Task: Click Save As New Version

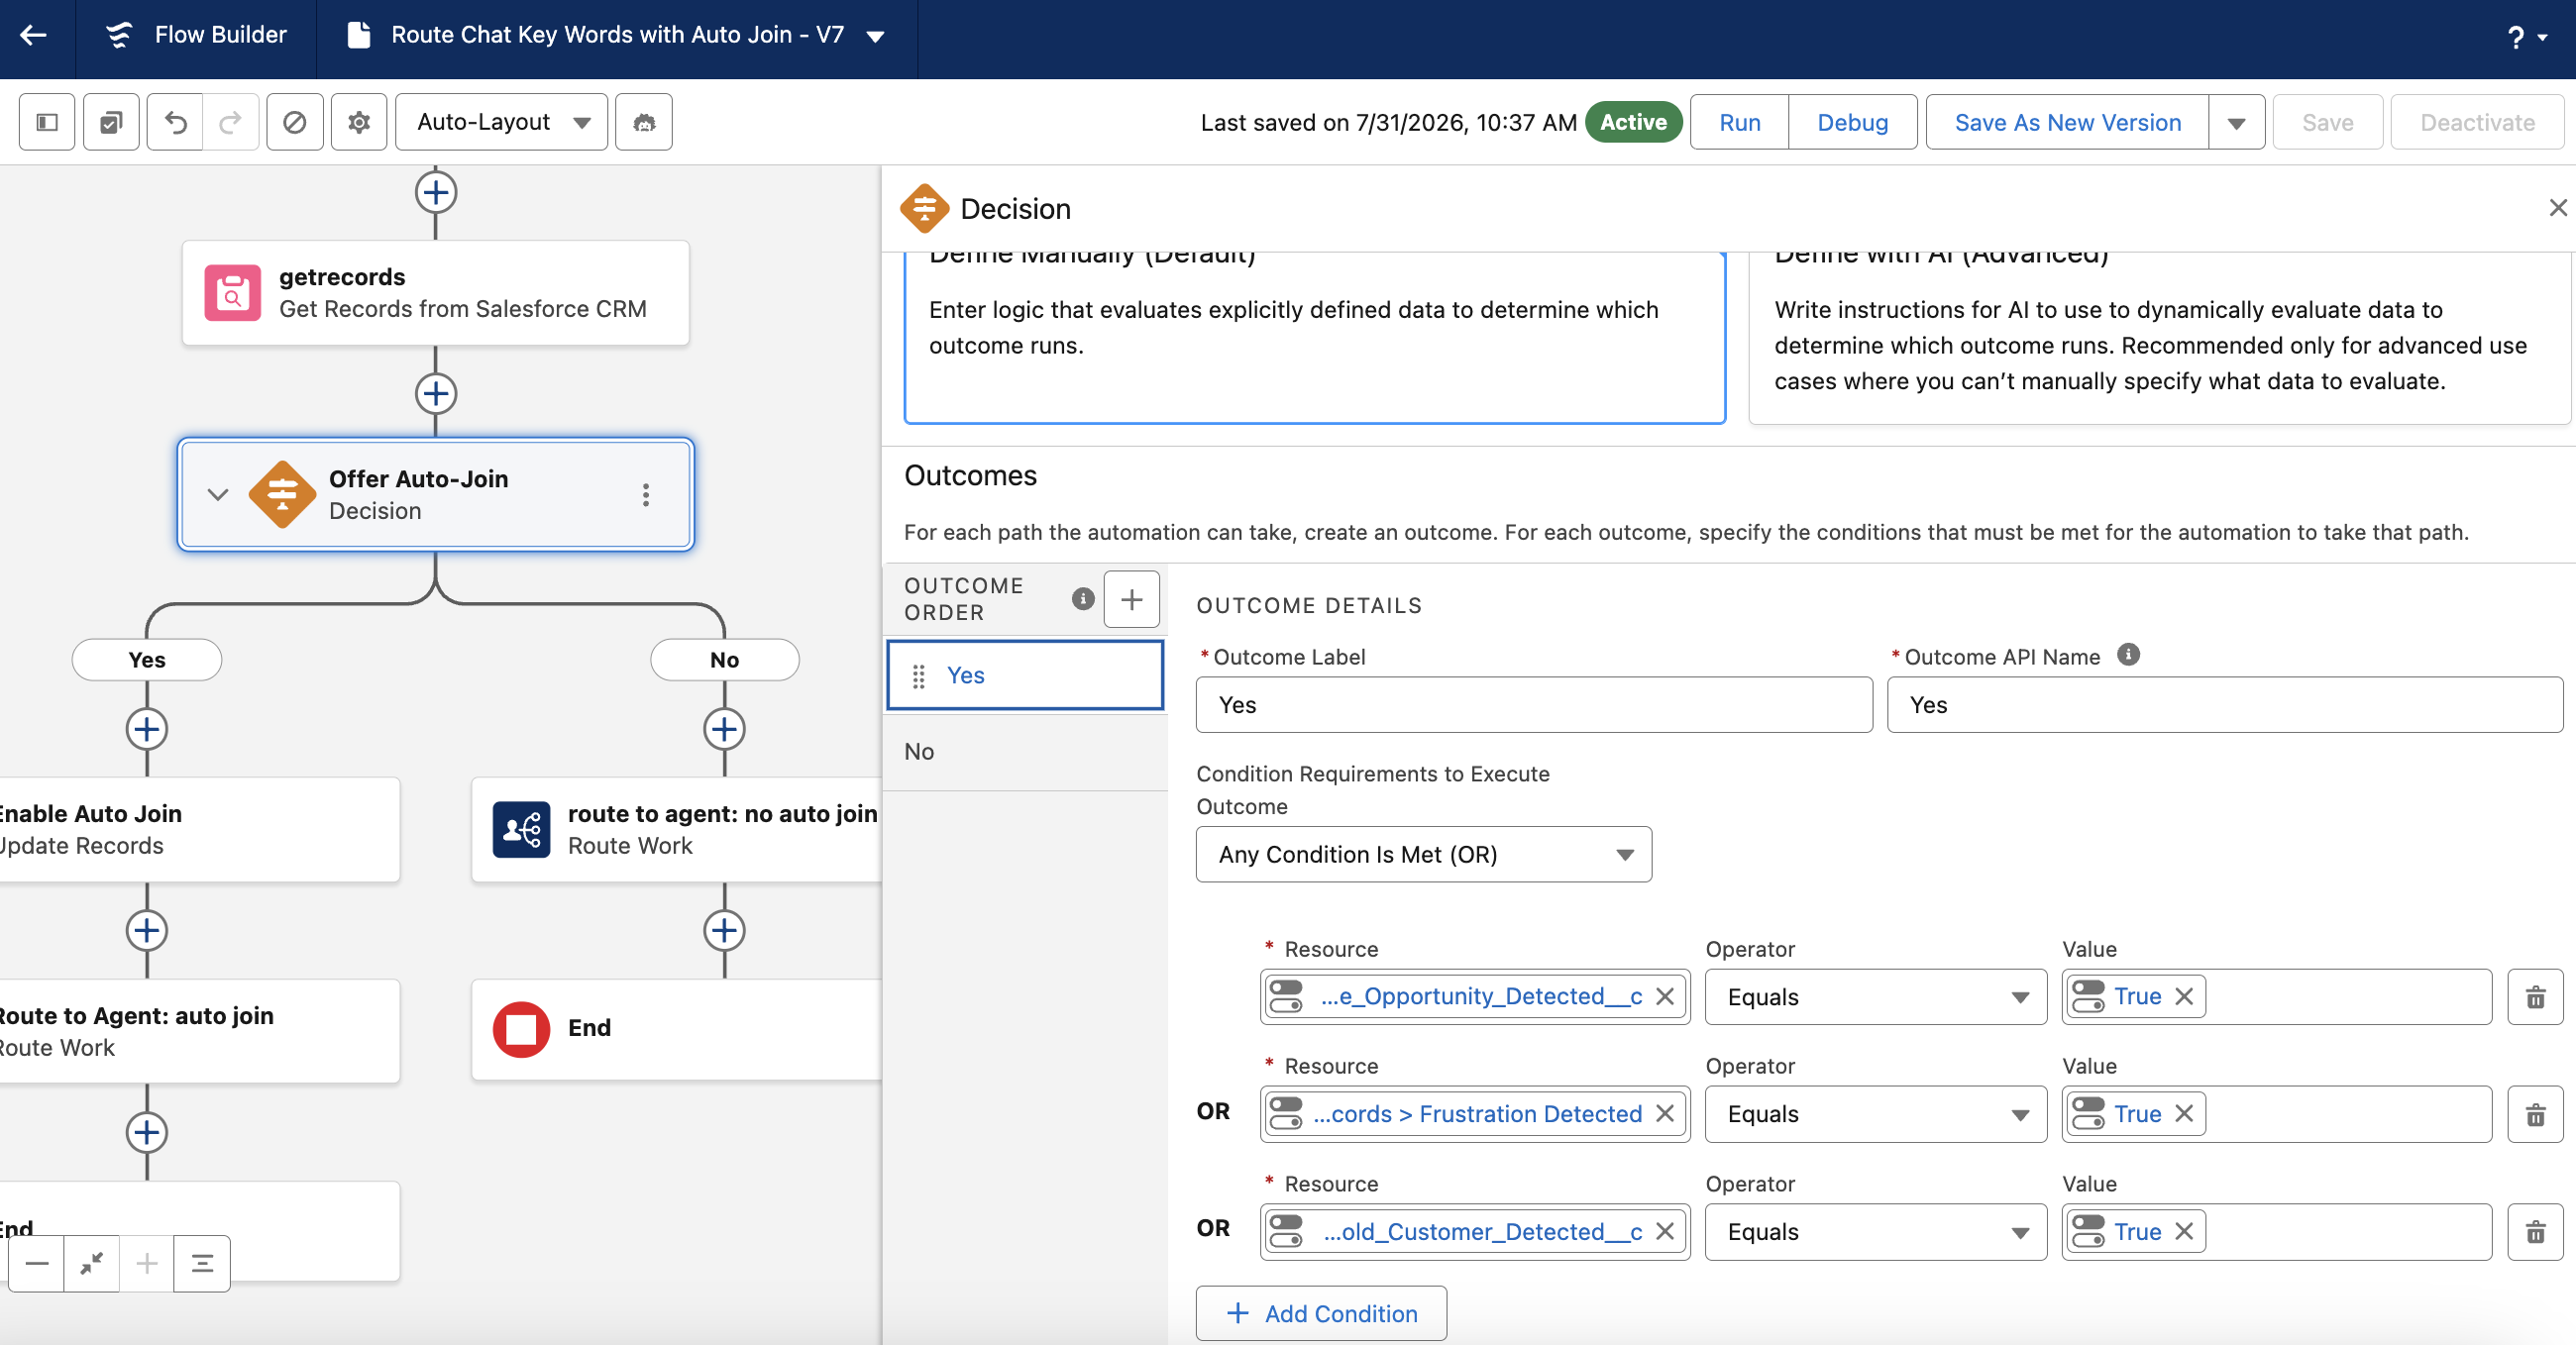Action: pyautogui.click(x=2067, y=122)
